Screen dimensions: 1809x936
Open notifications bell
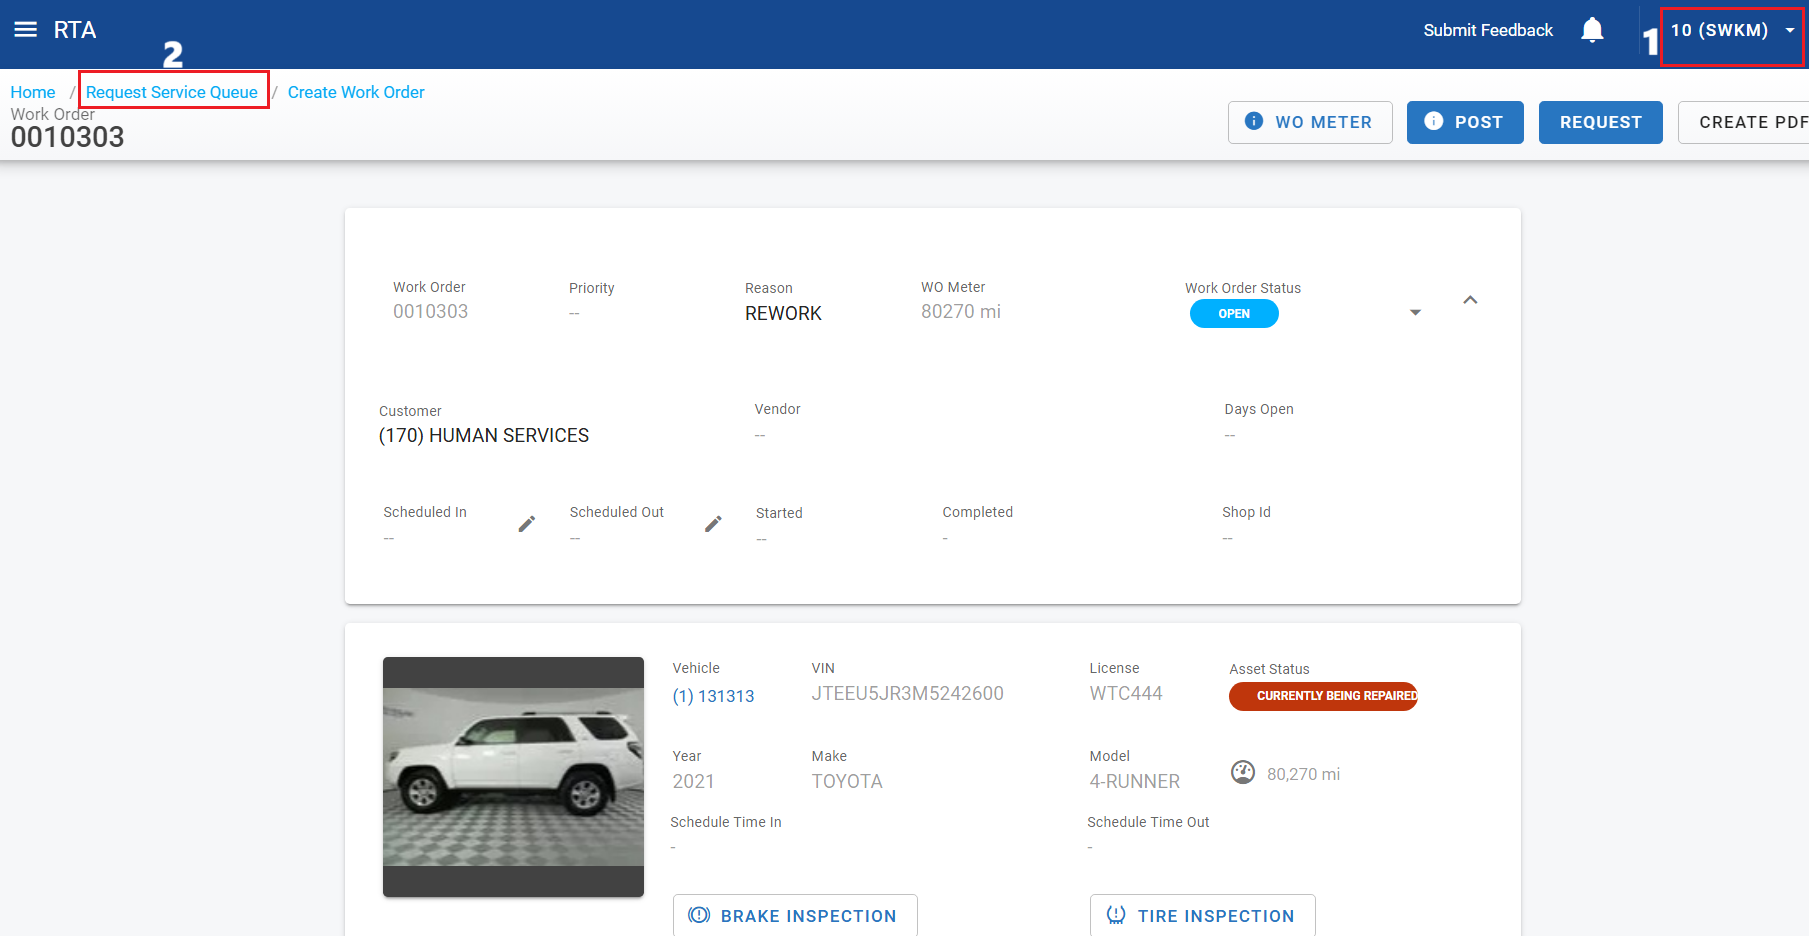1592,30
